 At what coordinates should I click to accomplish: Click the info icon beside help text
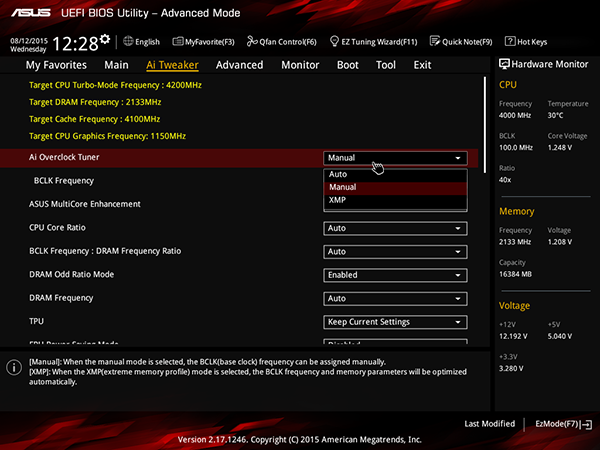[14, 367]
